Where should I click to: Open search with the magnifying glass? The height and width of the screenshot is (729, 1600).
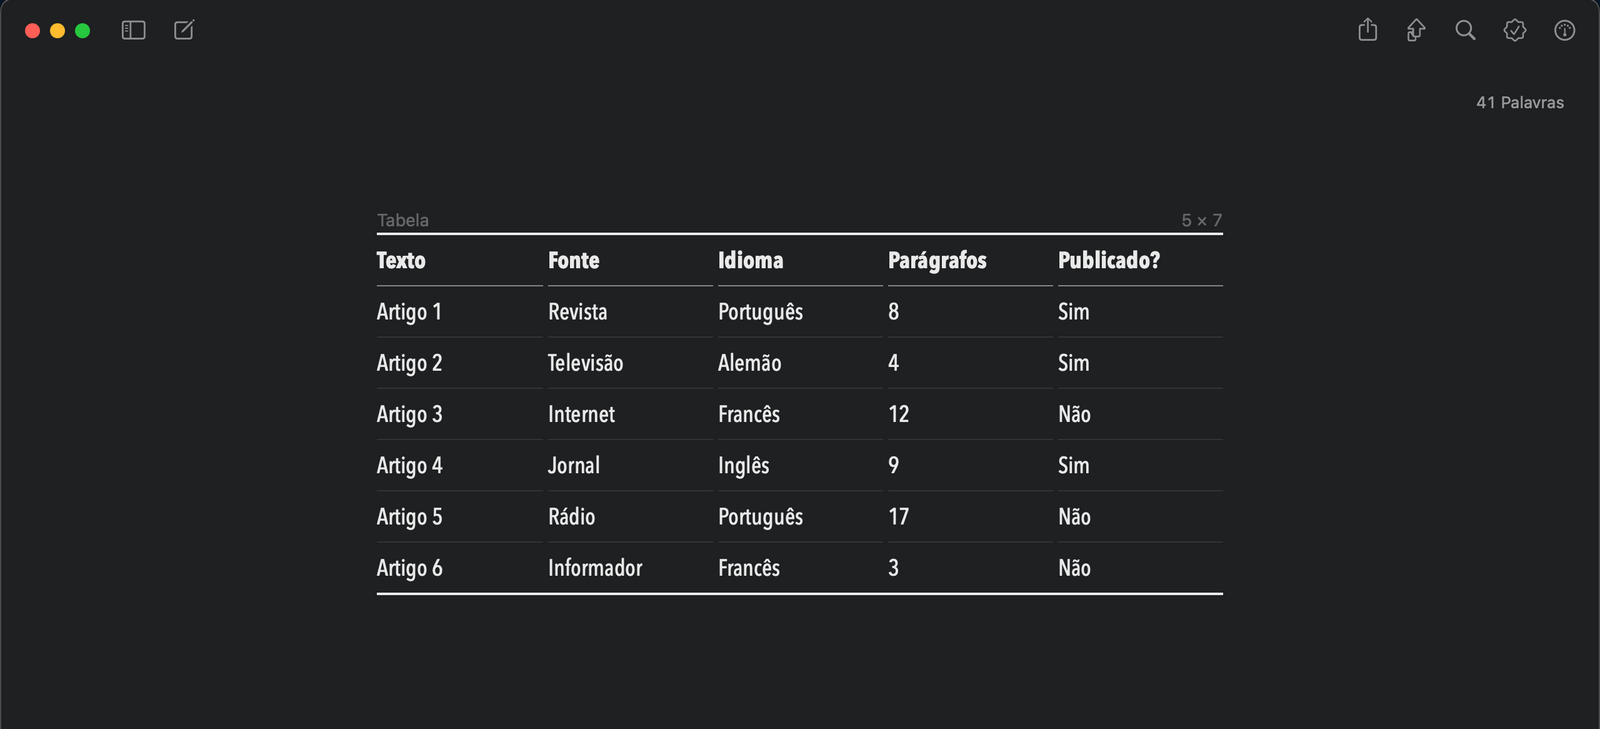pos(1465,30)
